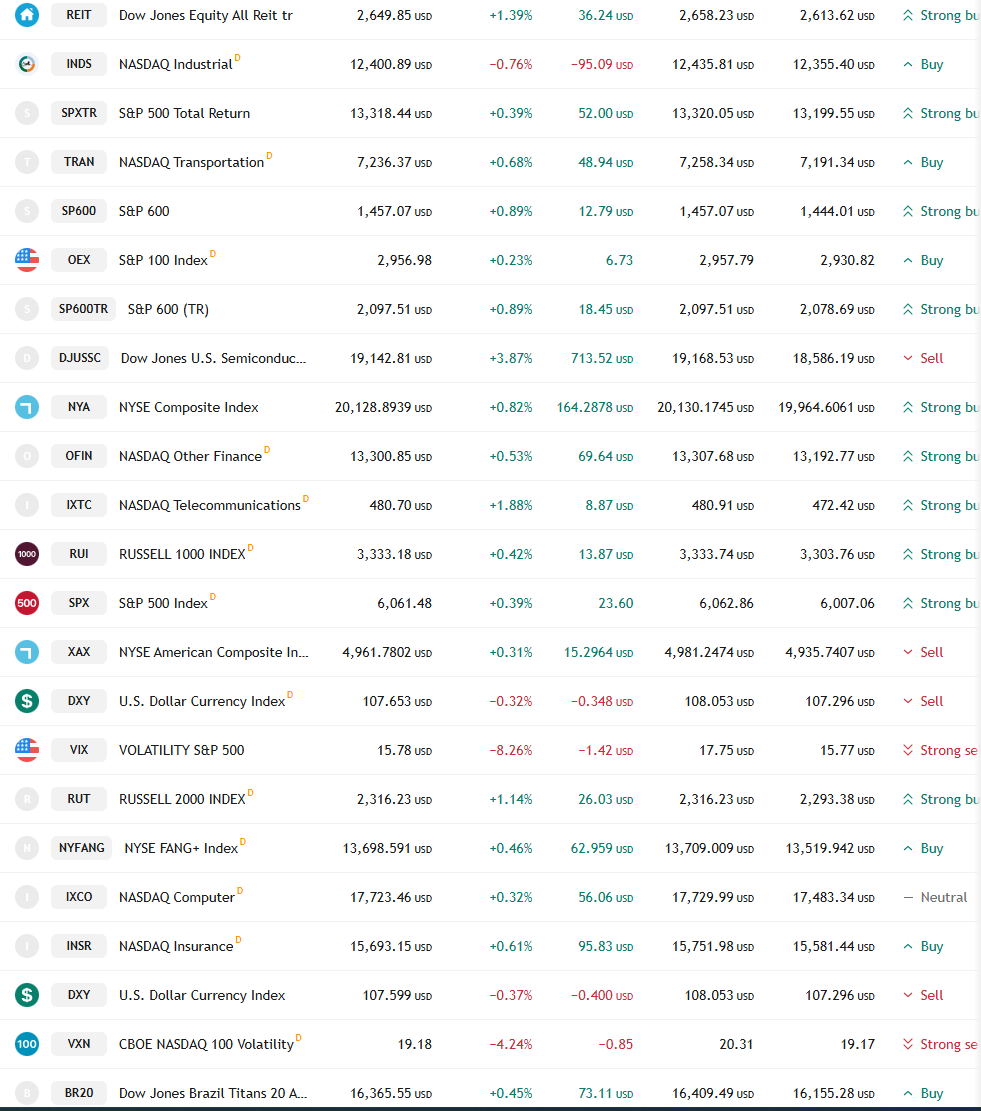Image resolution: width=981 pixels, height=1111 pixels.
Task: Click the IXTC grey placeholder logo
Action: click(x=27, y=504)
